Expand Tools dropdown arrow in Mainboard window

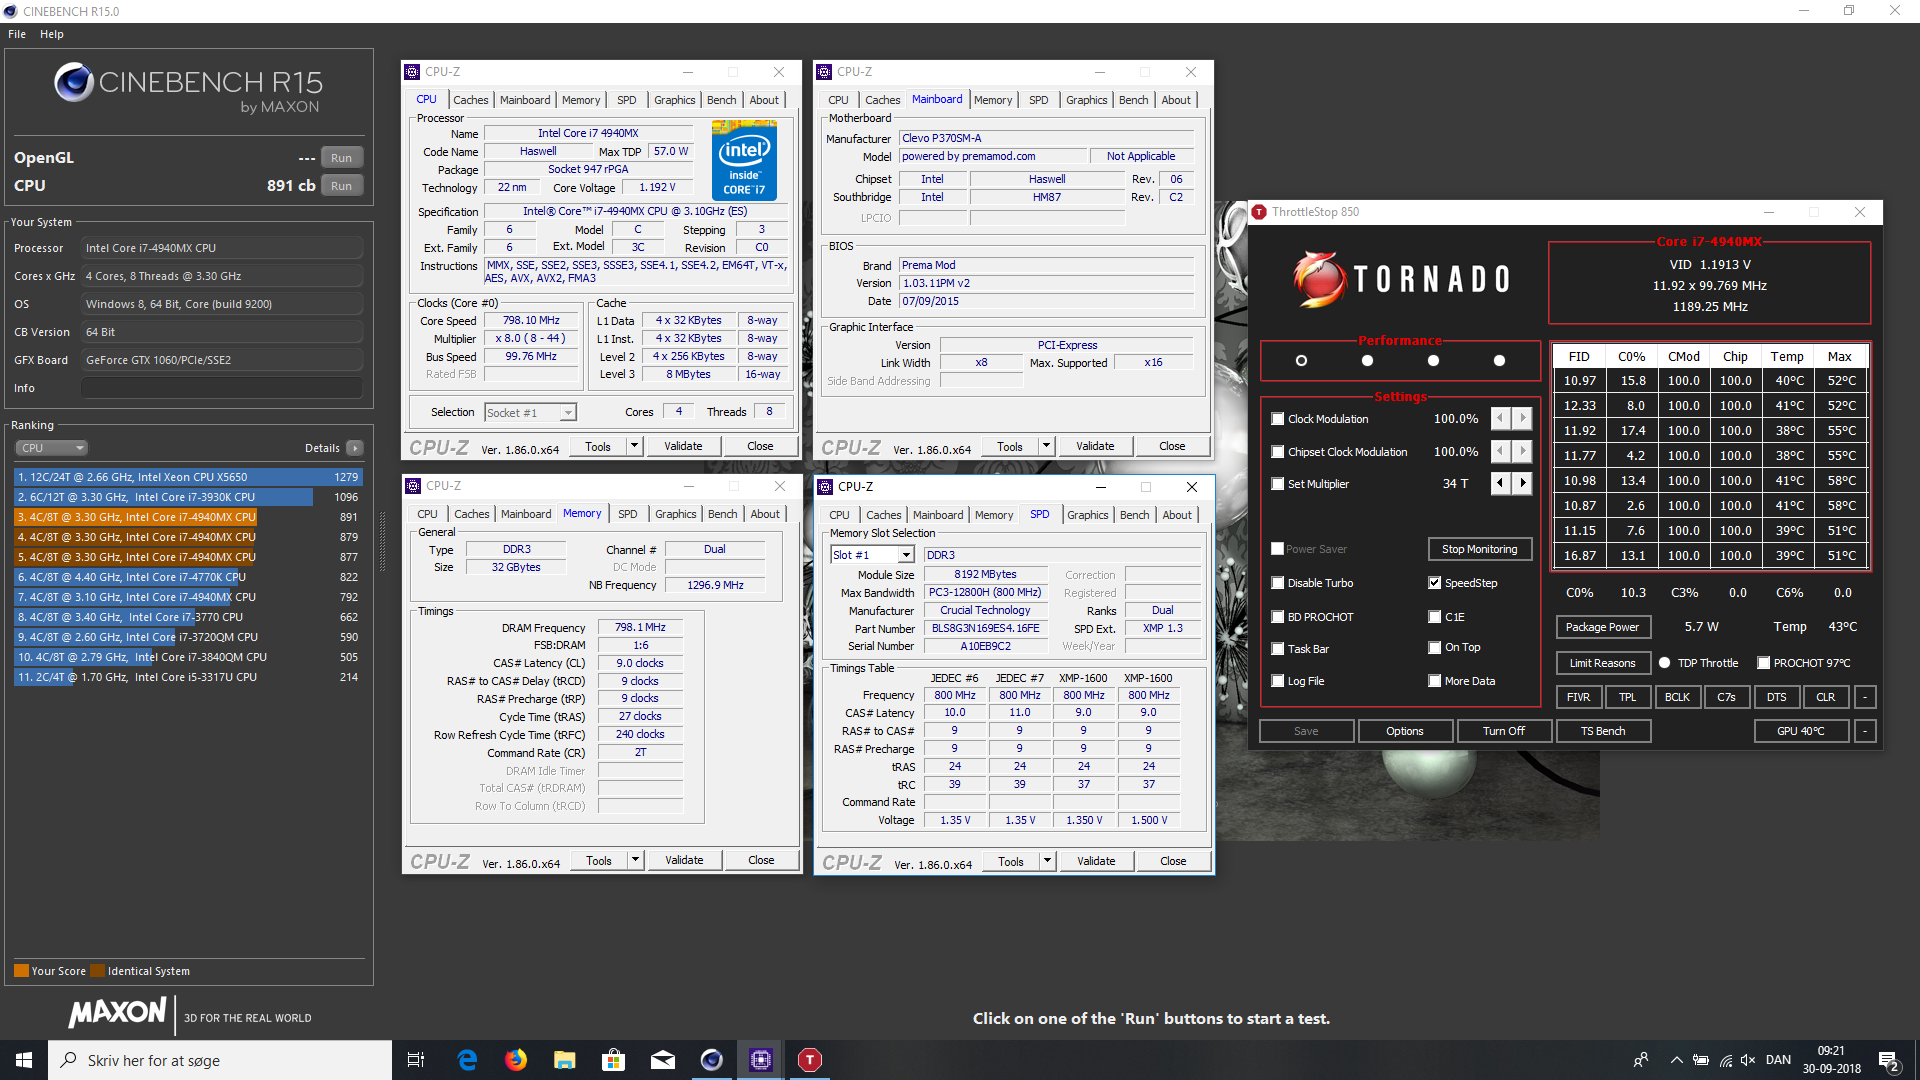(x=1046, y=446)
